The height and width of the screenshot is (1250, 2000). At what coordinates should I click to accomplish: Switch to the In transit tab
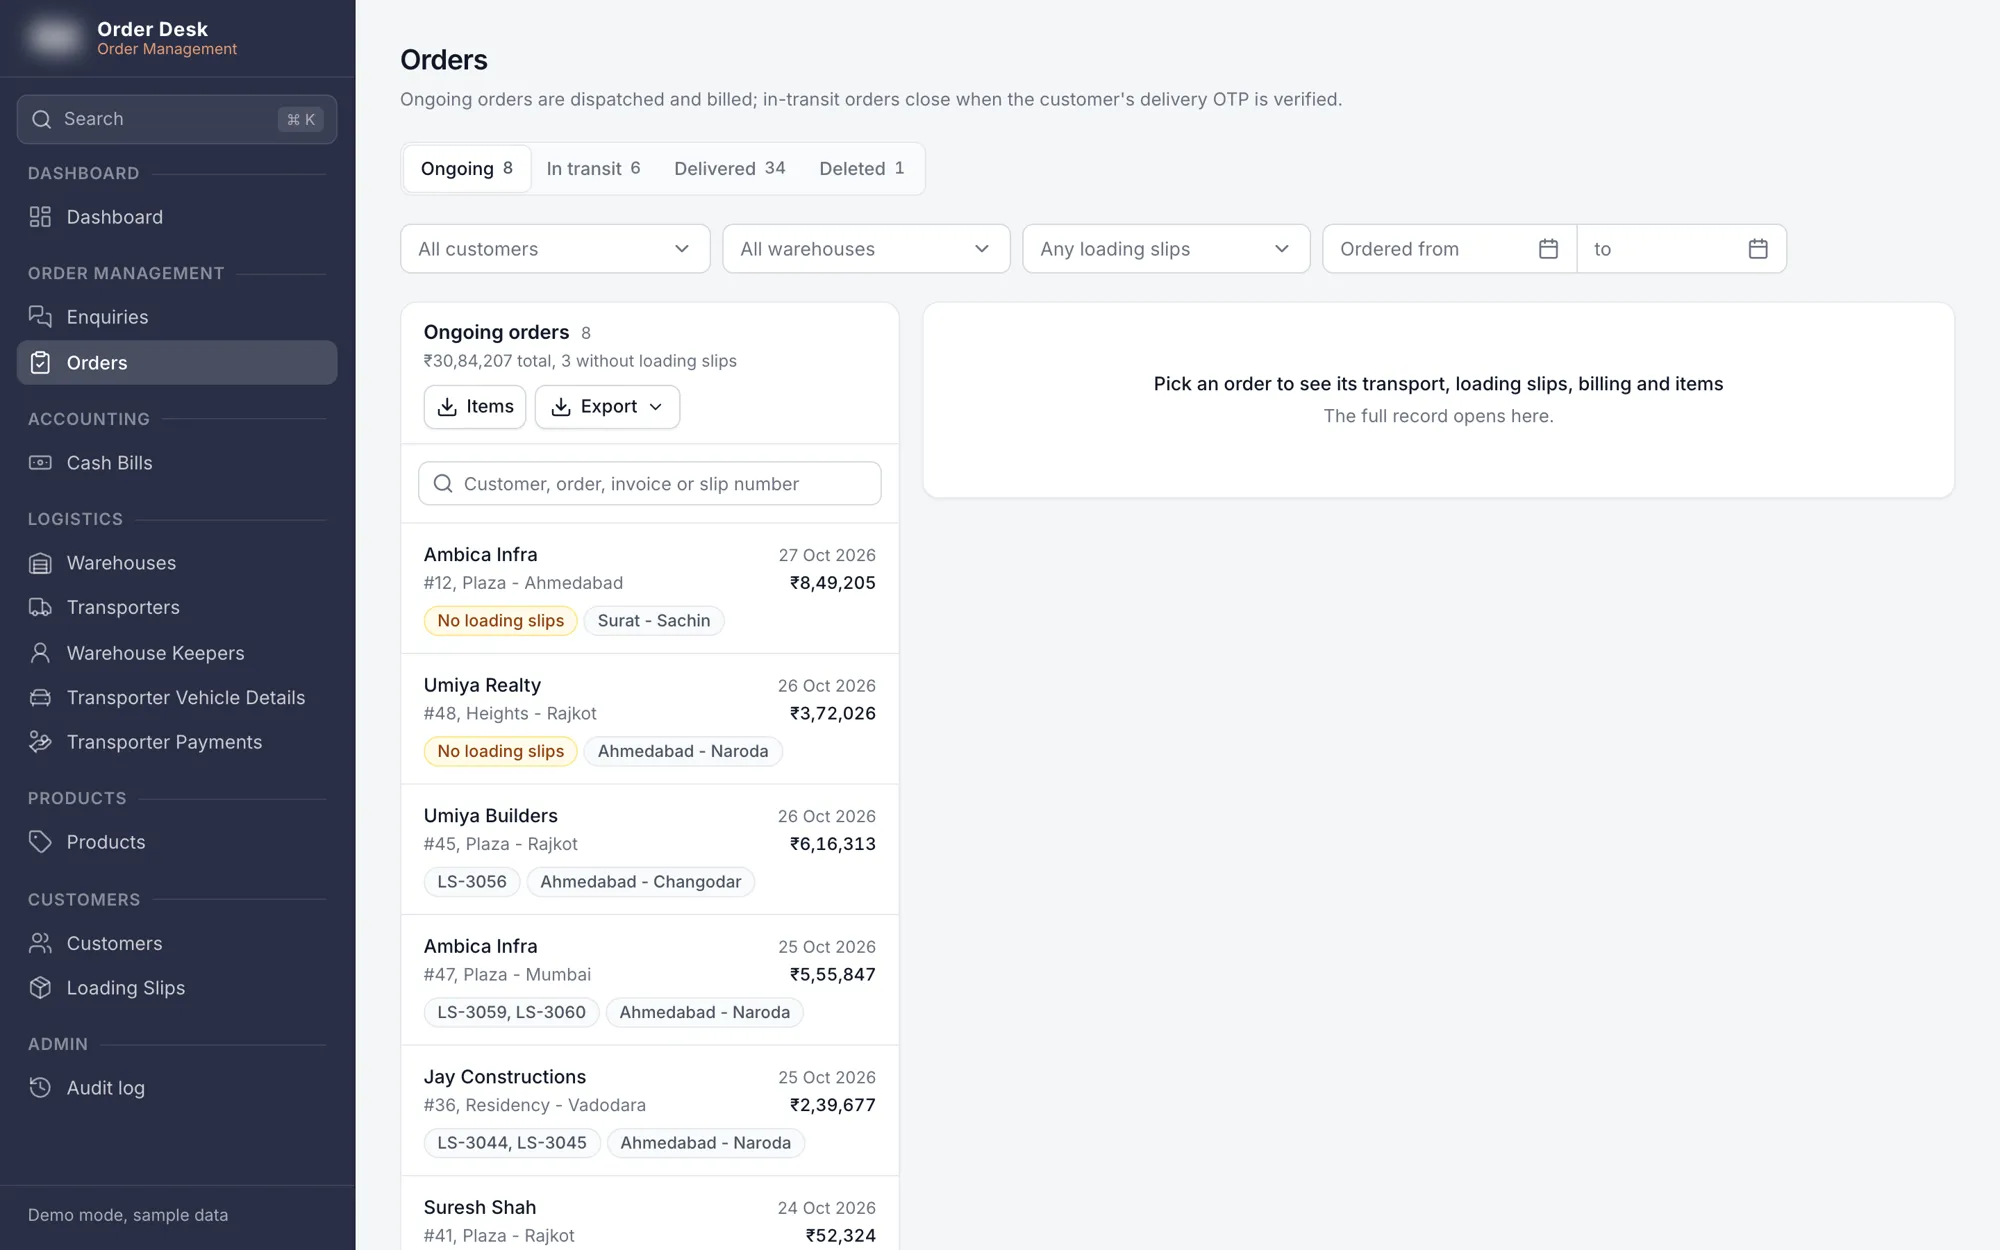pyautogui.click(x=593, y=169)
